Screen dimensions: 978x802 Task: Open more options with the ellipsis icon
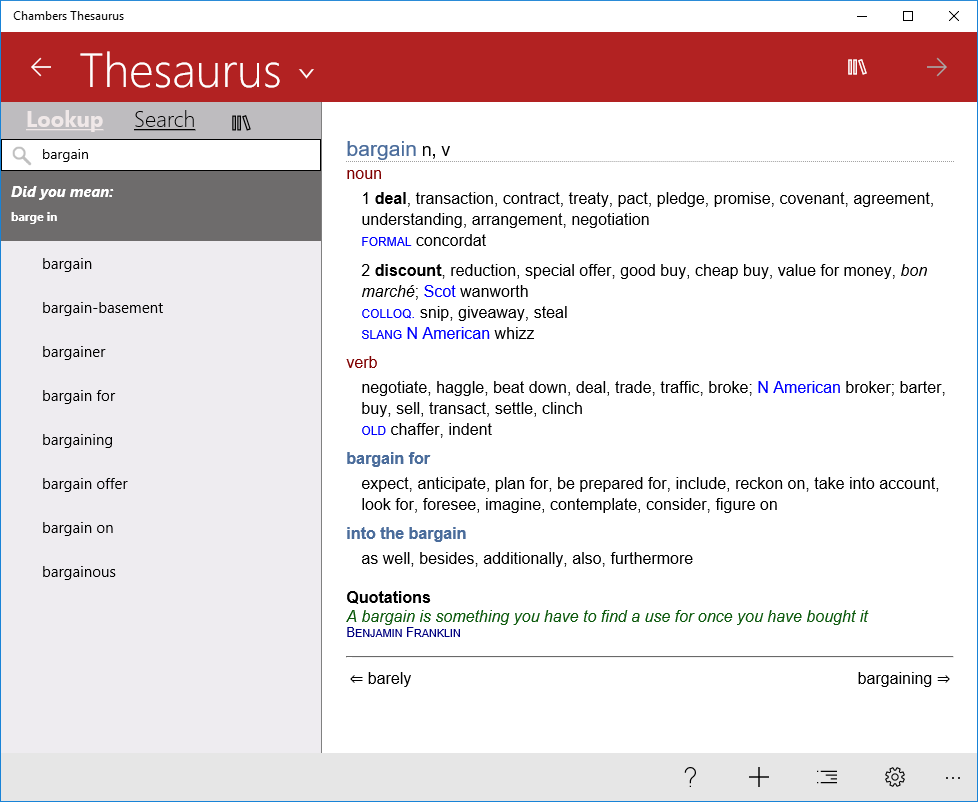pyautogui.click(x=952, y=777)
